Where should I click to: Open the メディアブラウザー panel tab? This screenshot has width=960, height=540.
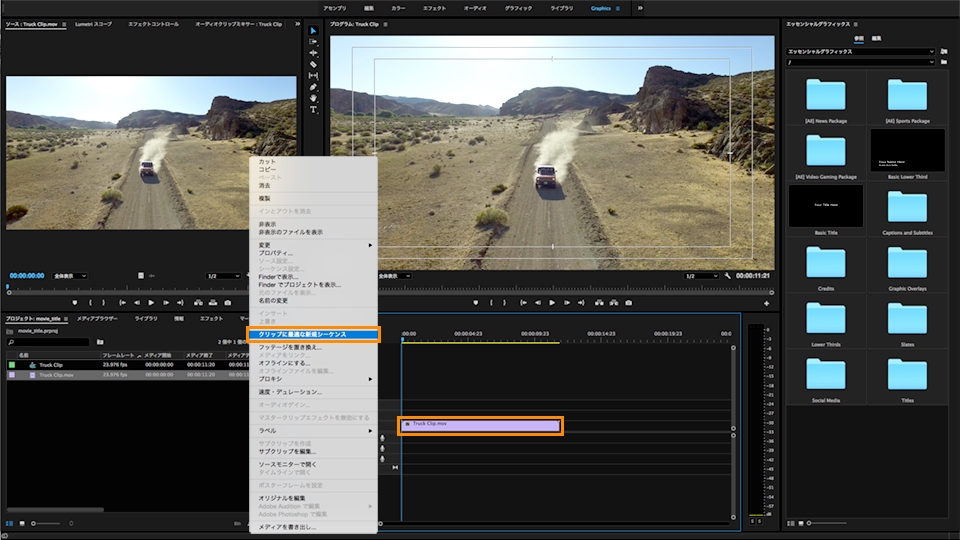tap(98, 318)
